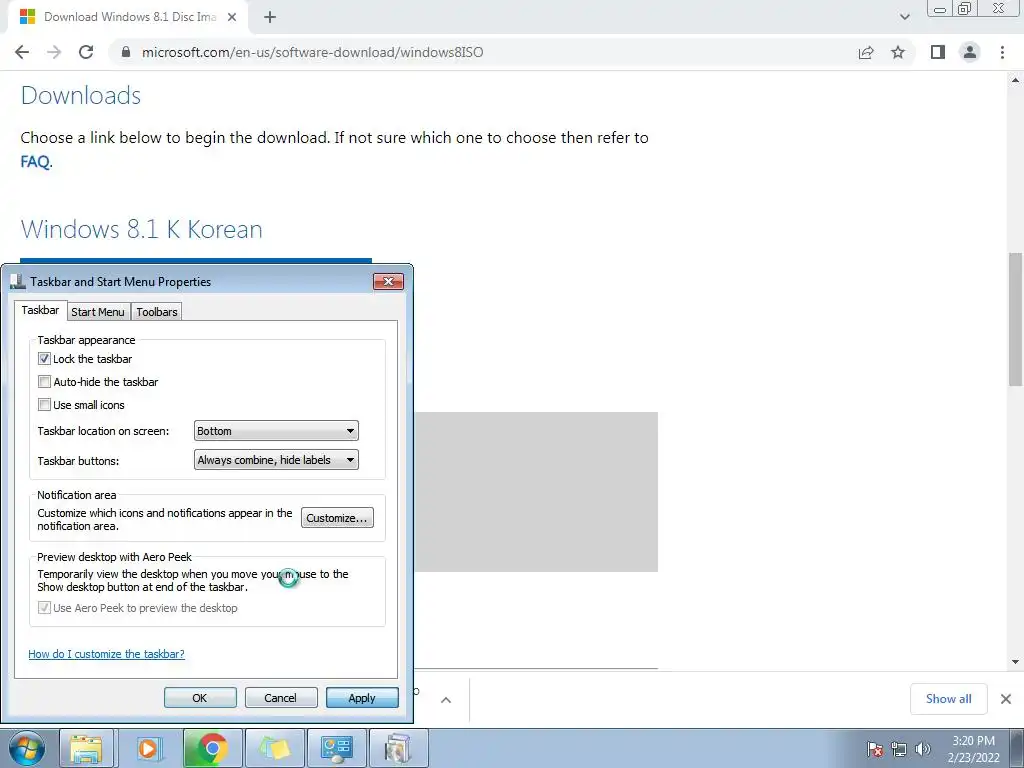
Task: Open a new Chrome tab
Action: coord(270,18)
